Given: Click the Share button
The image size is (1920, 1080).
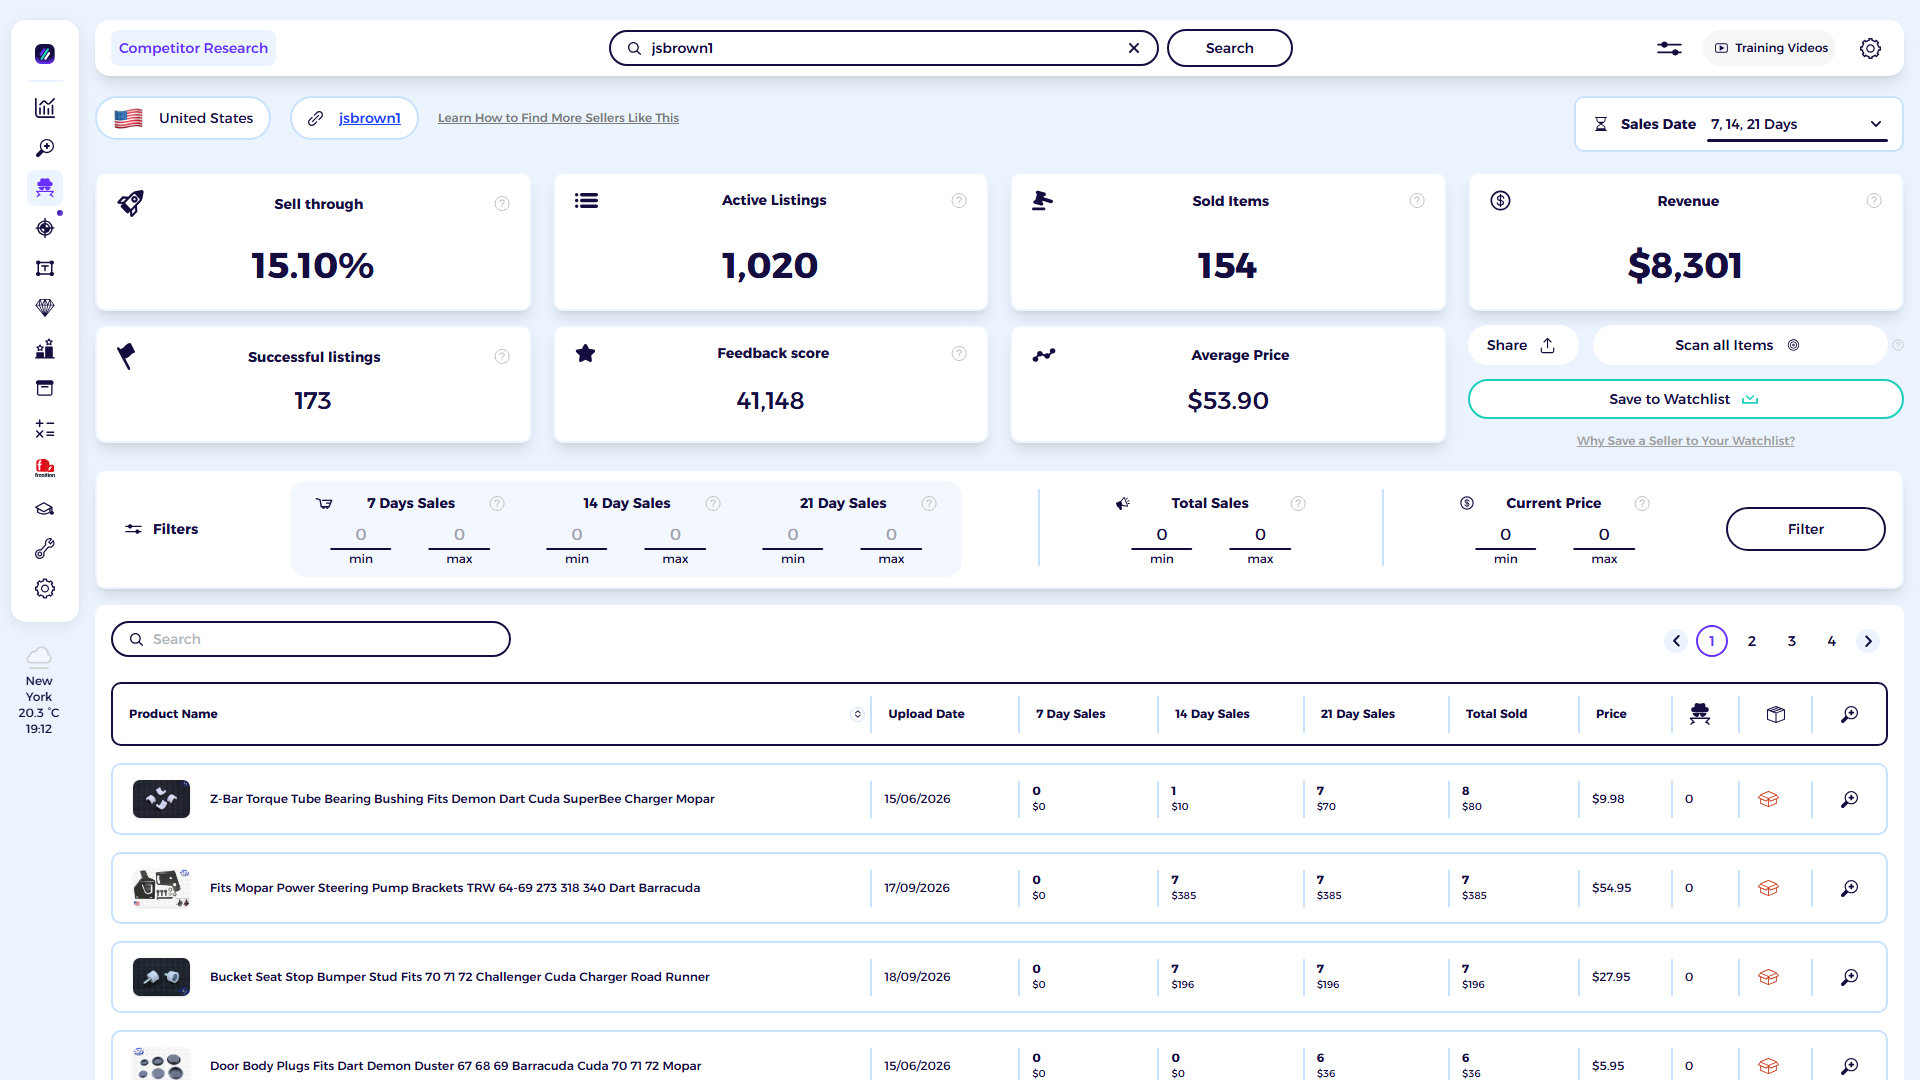Looking at the screenshot, I should [x=1522, y=345].
